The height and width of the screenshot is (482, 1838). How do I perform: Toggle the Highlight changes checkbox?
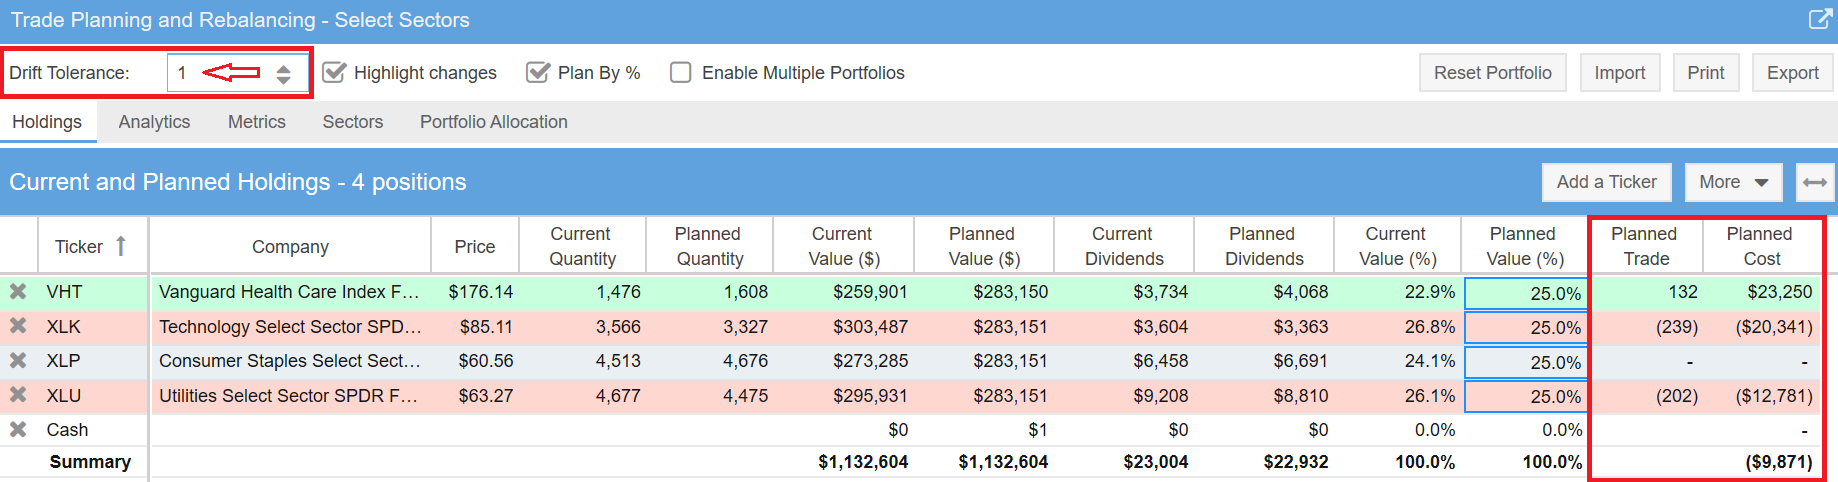pos(335,73)
